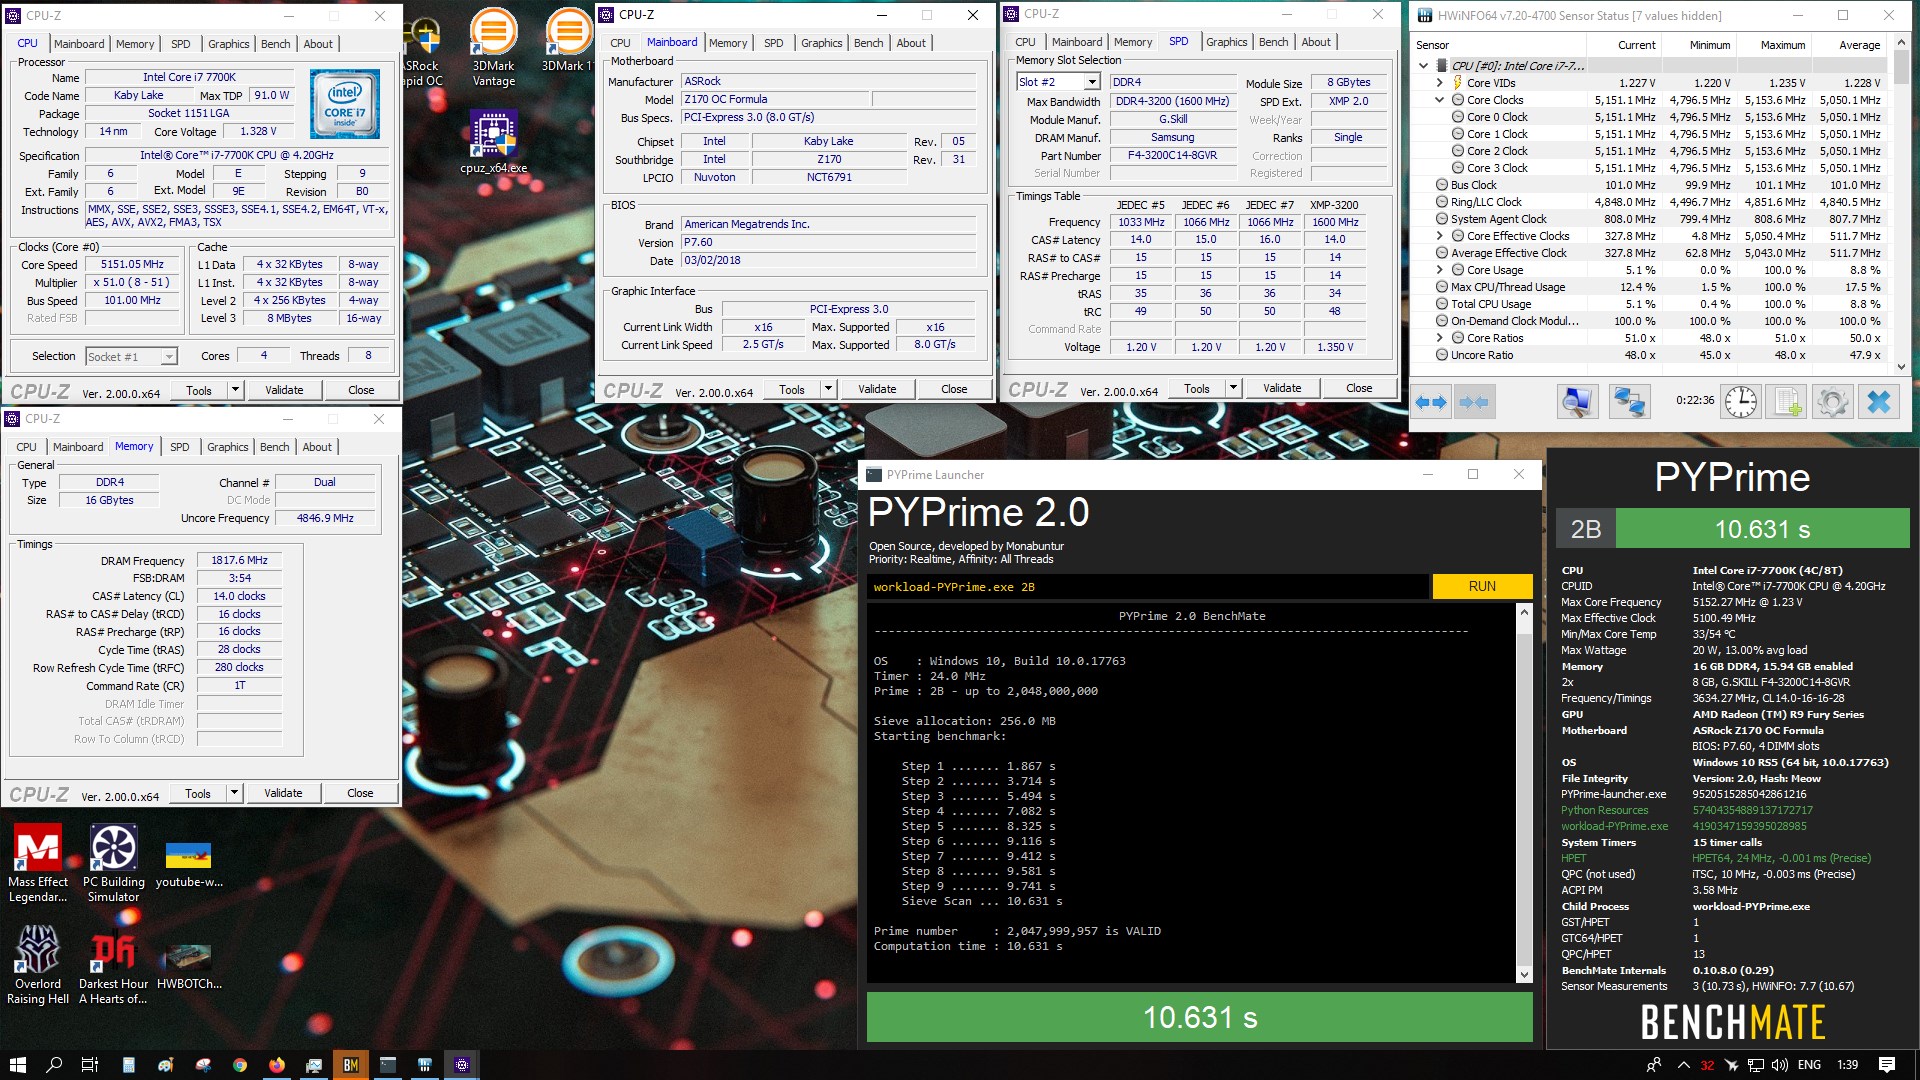
Task: Click the ENG language indicator in the tray
Action: pyautogui.click(x=1809, y=1065)
